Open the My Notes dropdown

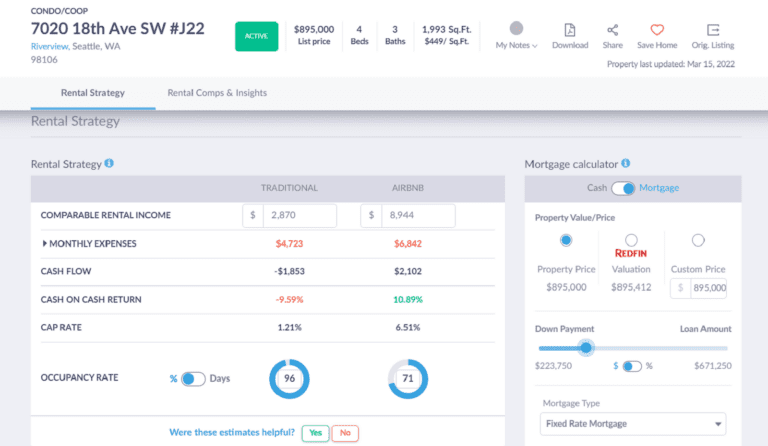tap(517, 45)
